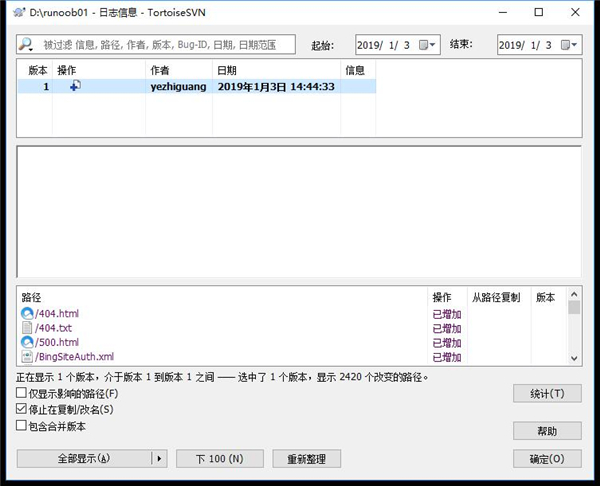Click the added-action icon in revision 1 row
600x486 pixels.
click(75, 87)
